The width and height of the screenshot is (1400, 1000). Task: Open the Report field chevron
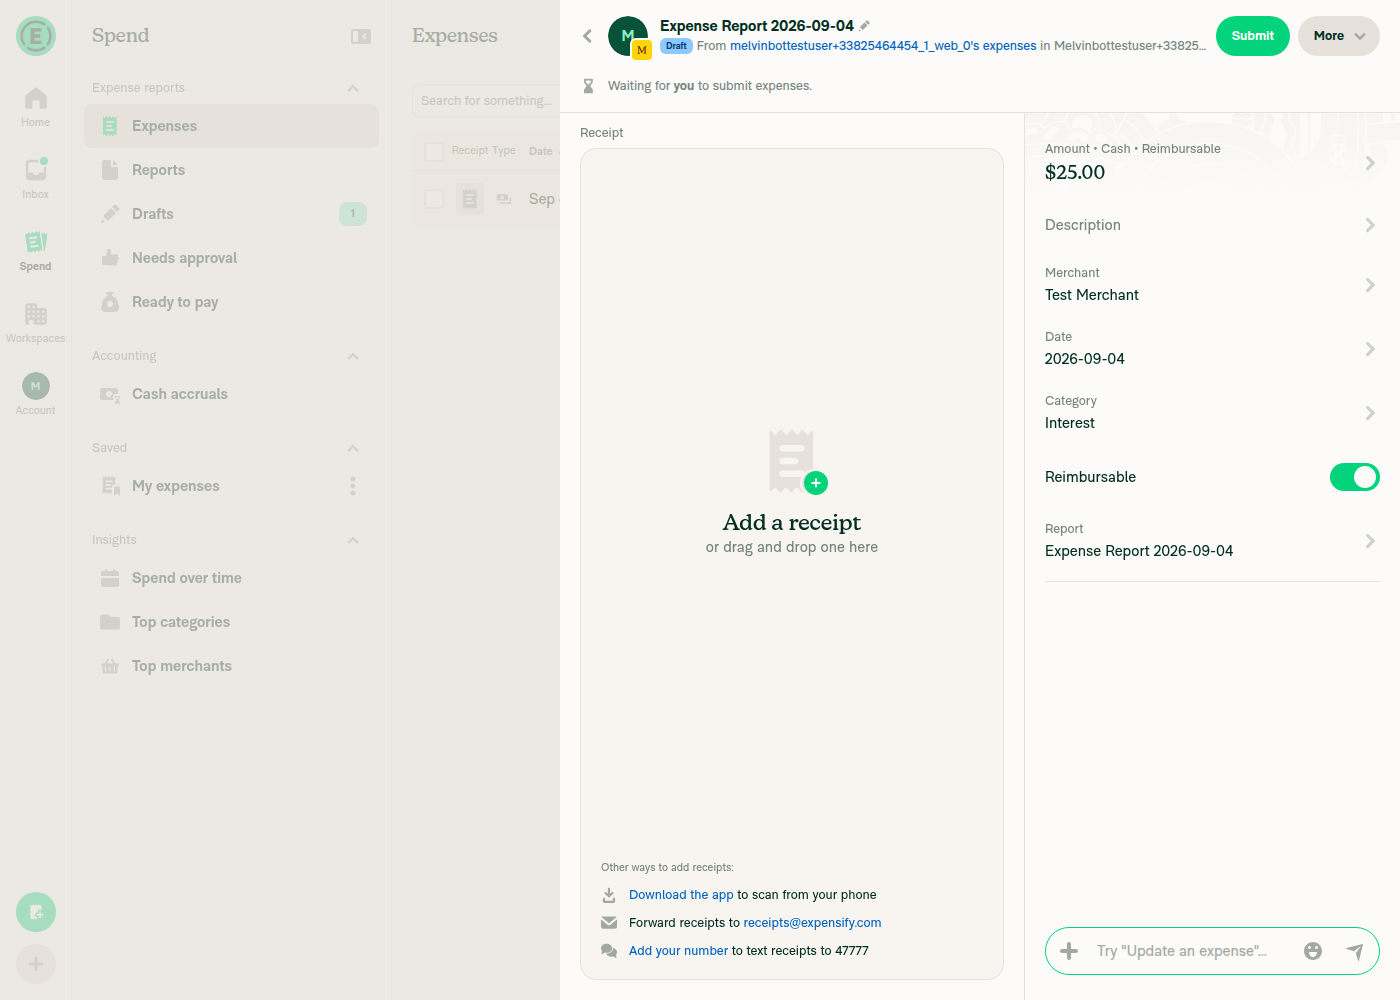(x=1370, y=541)
